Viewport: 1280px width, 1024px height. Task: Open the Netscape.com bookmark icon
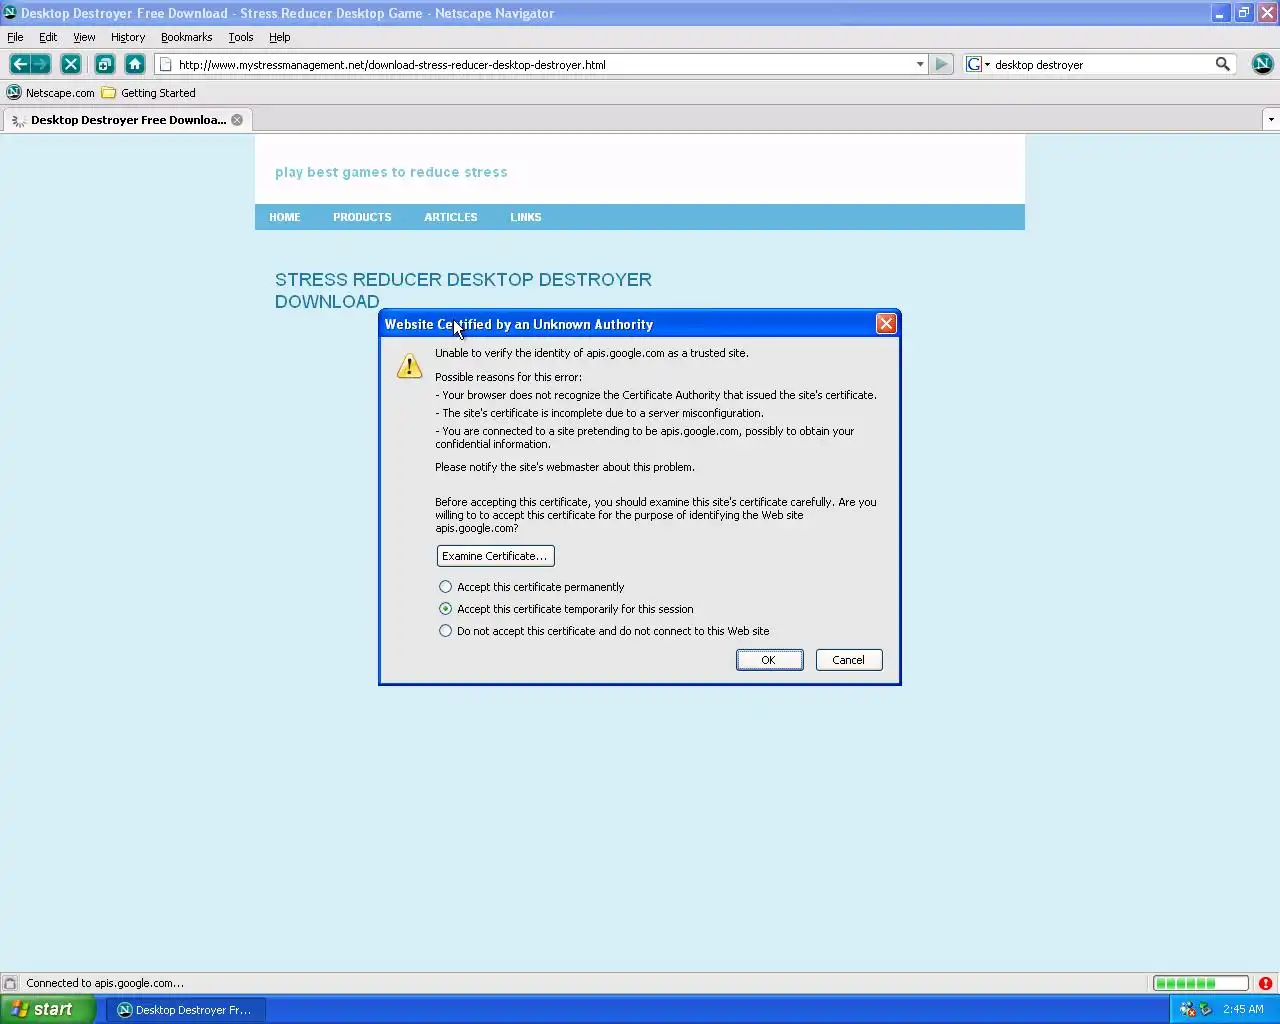(14, 93)
